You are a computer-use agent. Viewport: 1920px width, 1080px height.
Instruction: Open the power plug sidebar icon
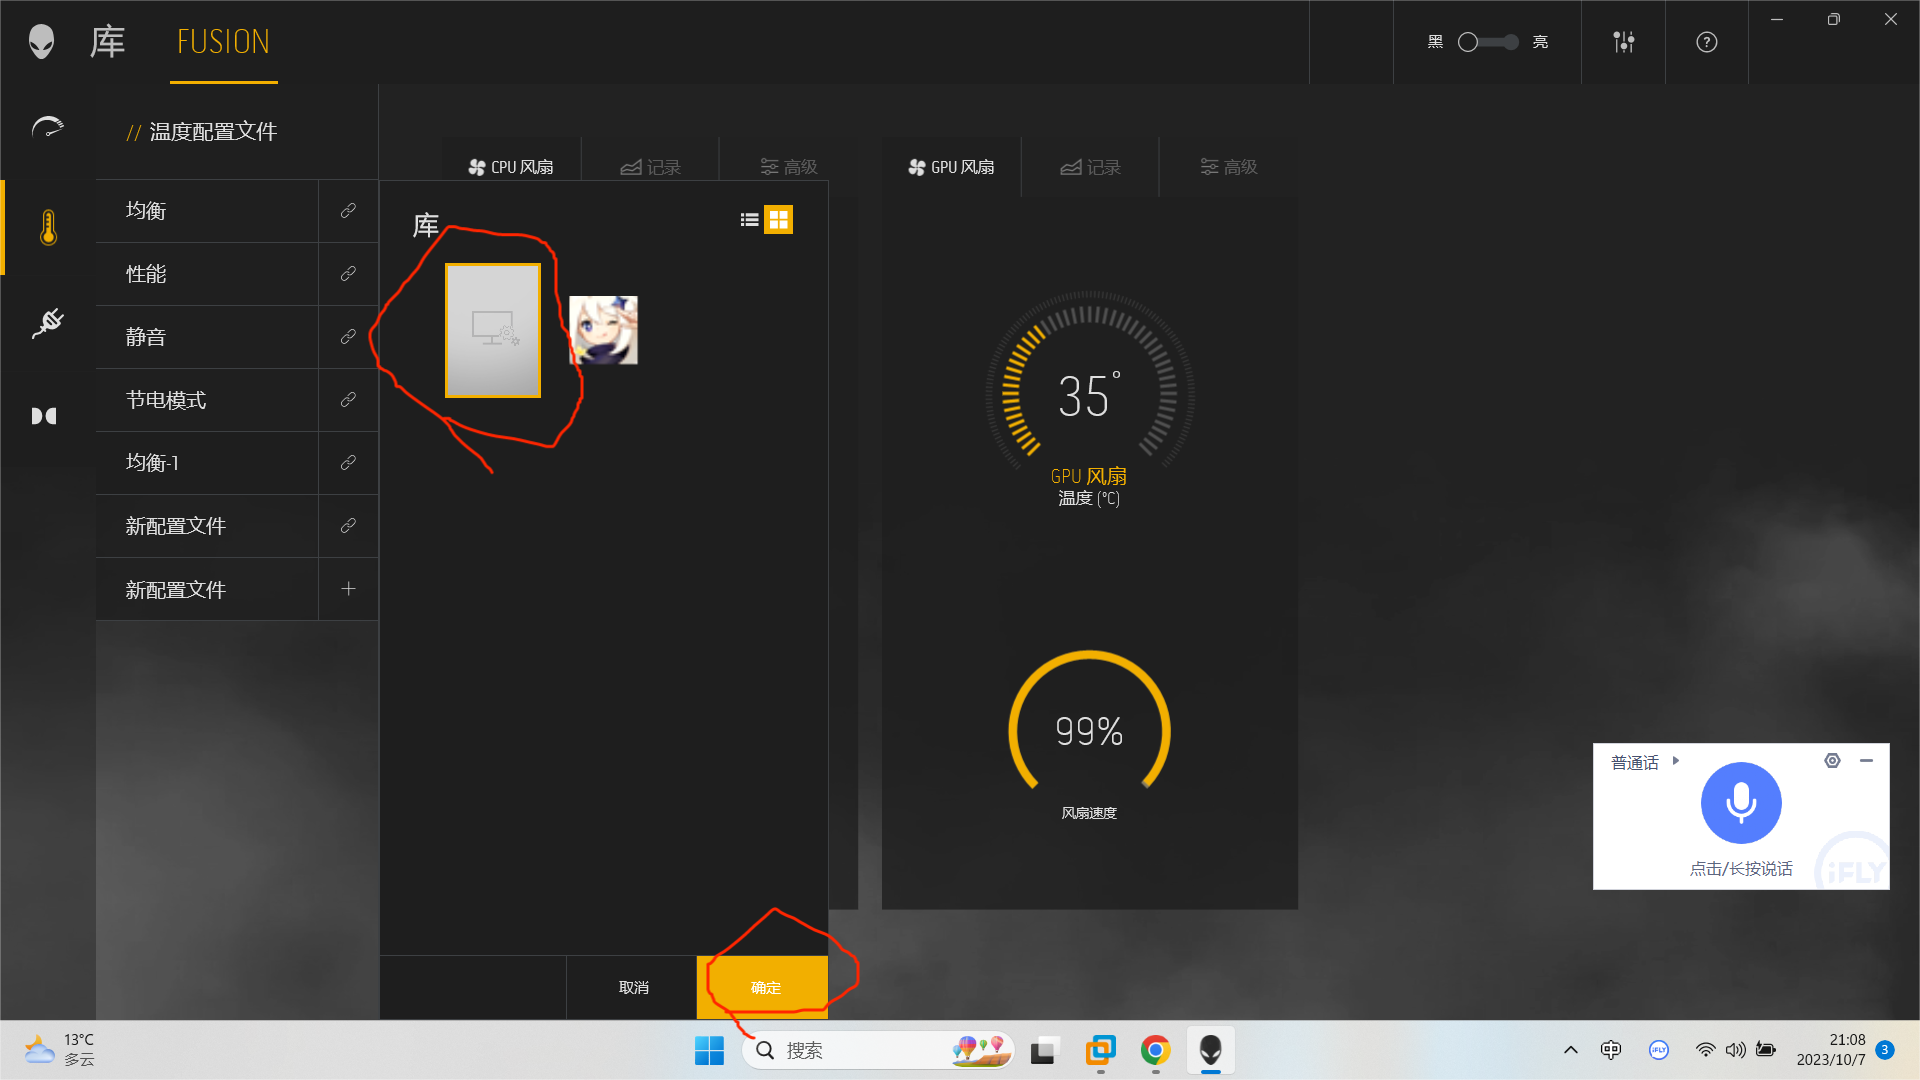pos(47,323)
